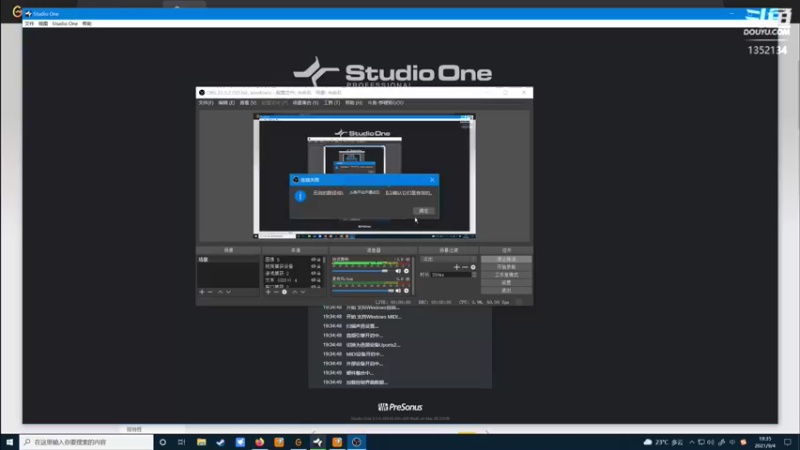Open OBS 查看(V) menu
800x450 pixels.
[x=248, y=103]
